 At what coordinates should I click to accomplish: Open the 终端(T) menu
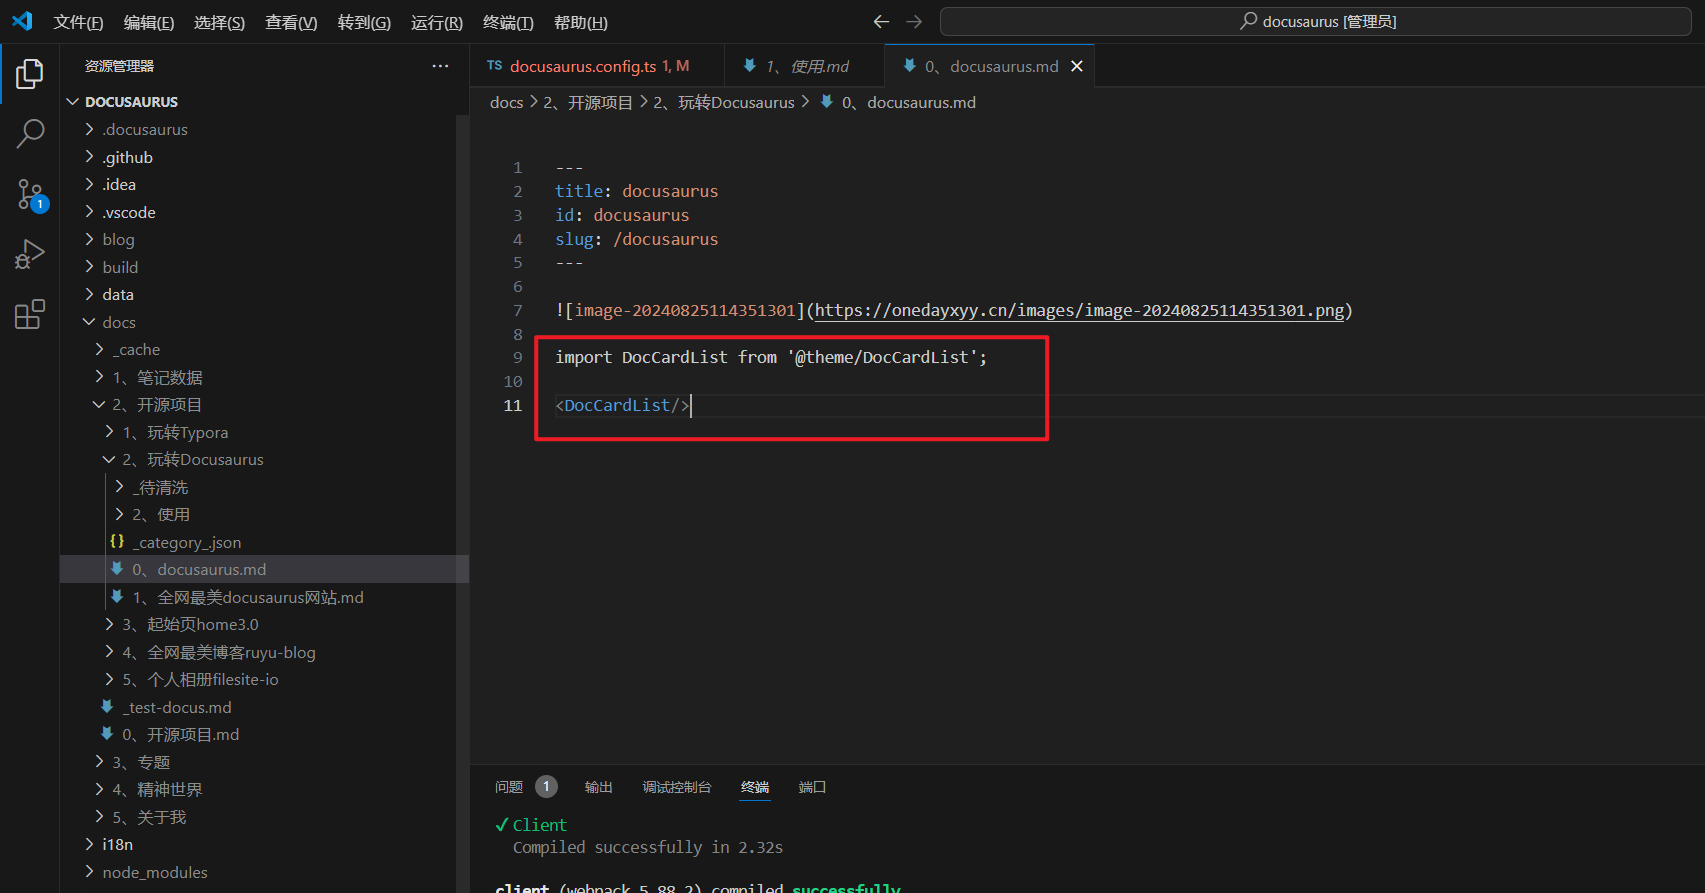coord(508,22)
